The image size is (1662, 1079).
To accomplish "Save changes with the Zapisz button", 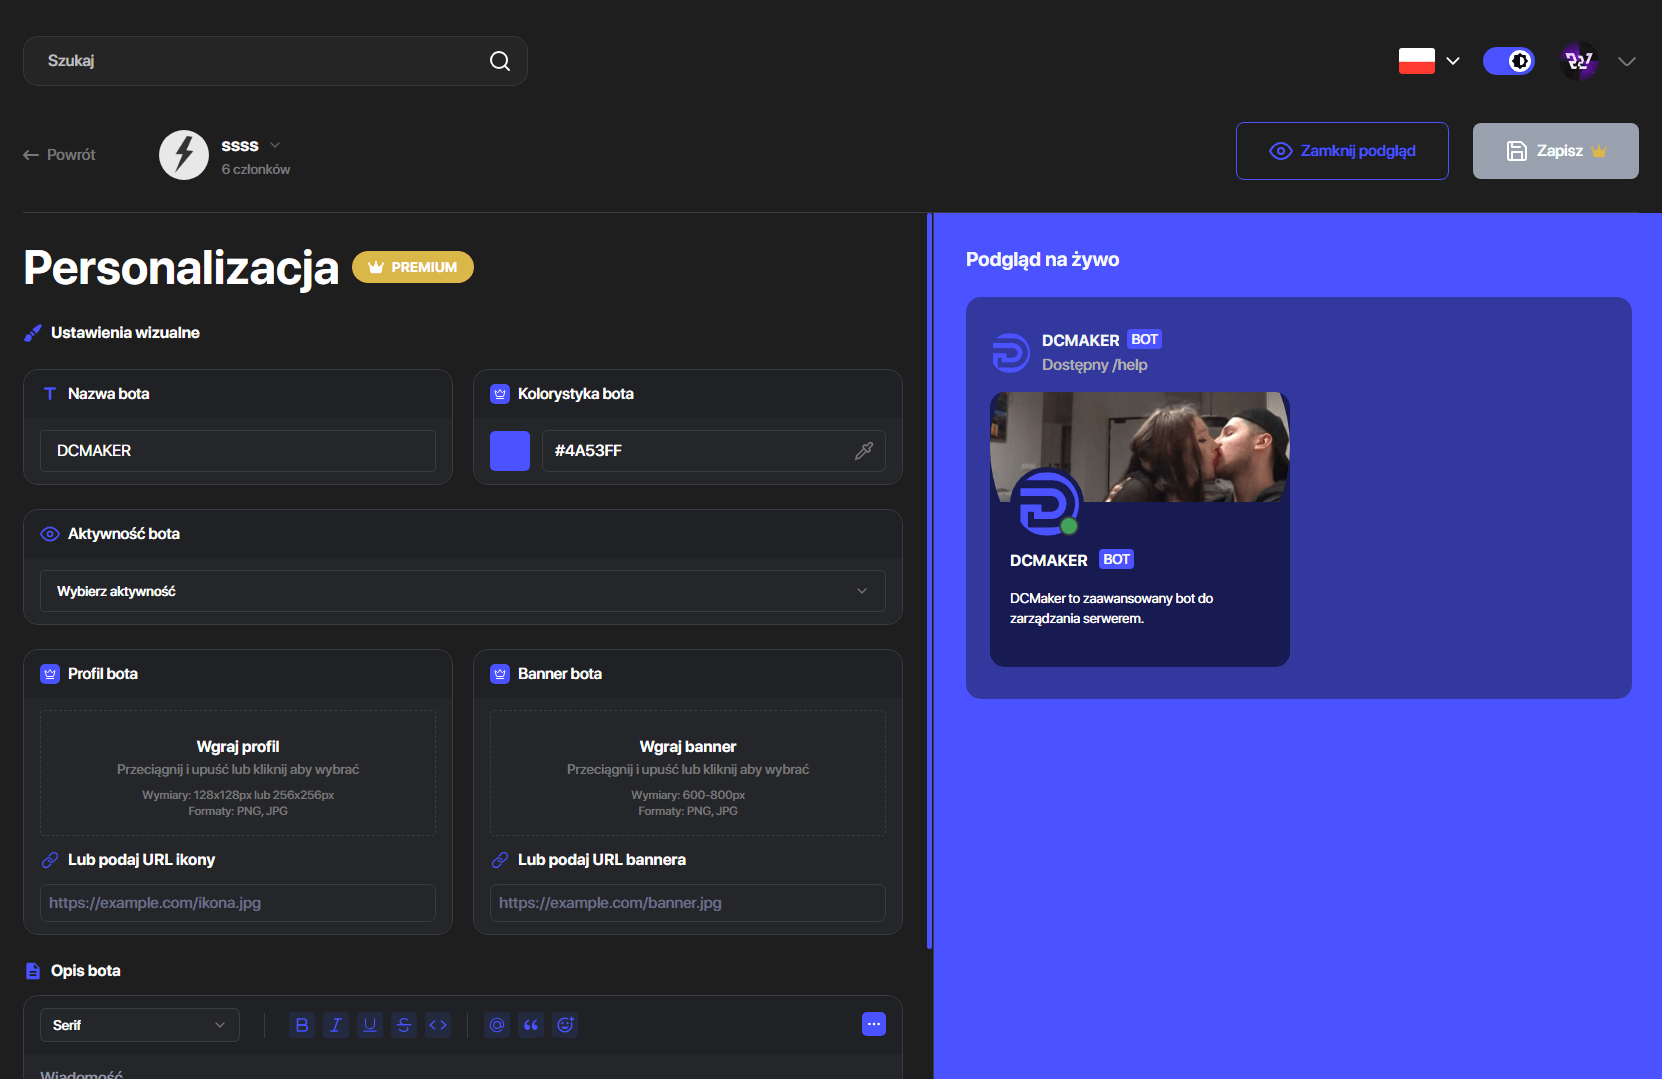I will (1555, 151).
